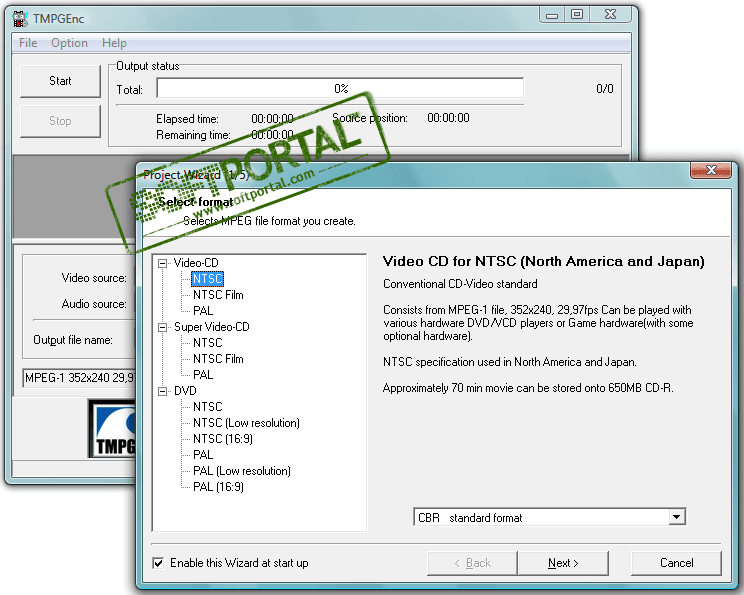Click the Elapsed time value

pos(272,119)
